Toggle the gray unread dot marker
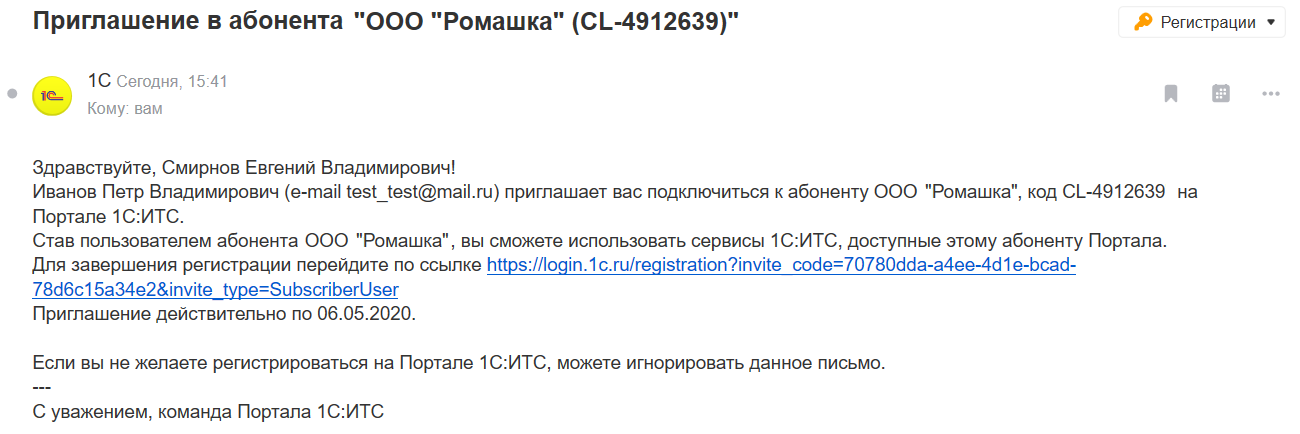Image resolution: width=1300 pixels, height=434 pixels. point(12,93)
